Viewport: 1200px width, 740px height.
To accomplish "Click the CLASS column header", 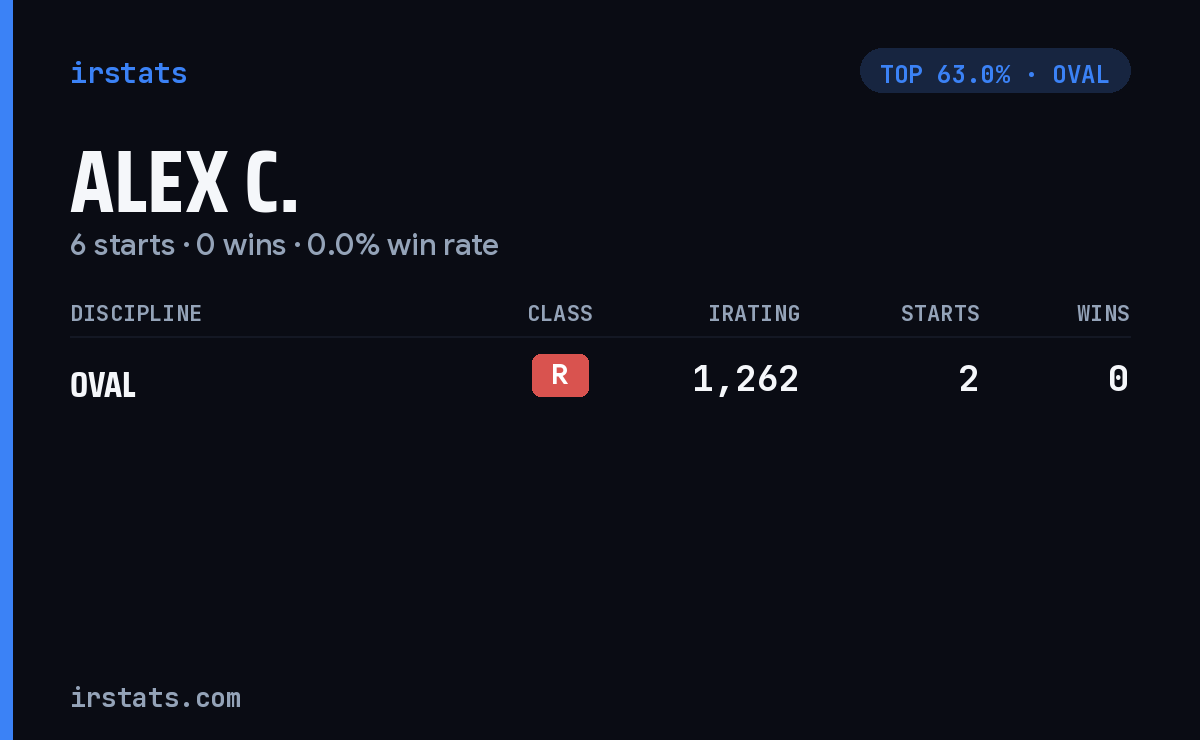I will (560, 313).
